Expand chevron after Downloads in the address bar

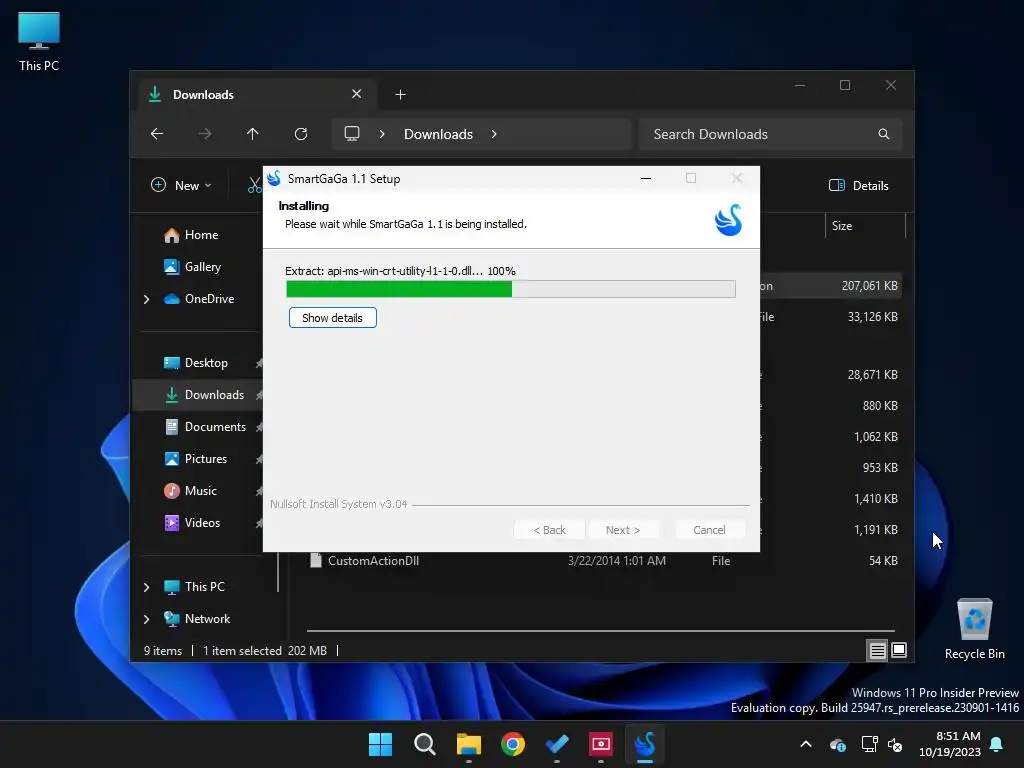pyautogui.click(x=494, y=134)
